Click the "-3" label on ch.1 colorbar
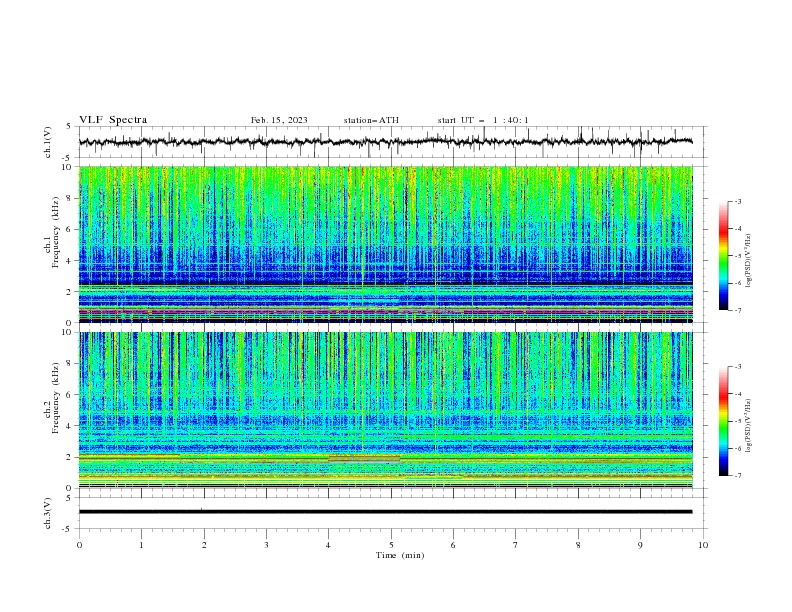 click(x=737, y=201)
